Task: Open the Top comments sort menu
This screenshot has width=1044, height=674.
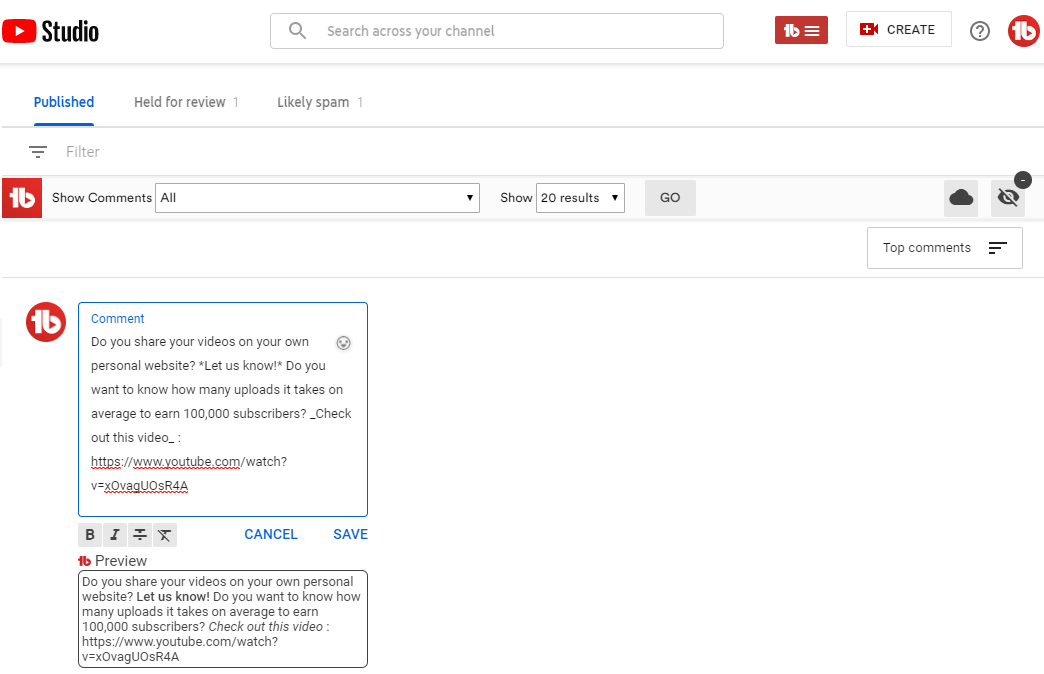Action: [x=944, y=248]
